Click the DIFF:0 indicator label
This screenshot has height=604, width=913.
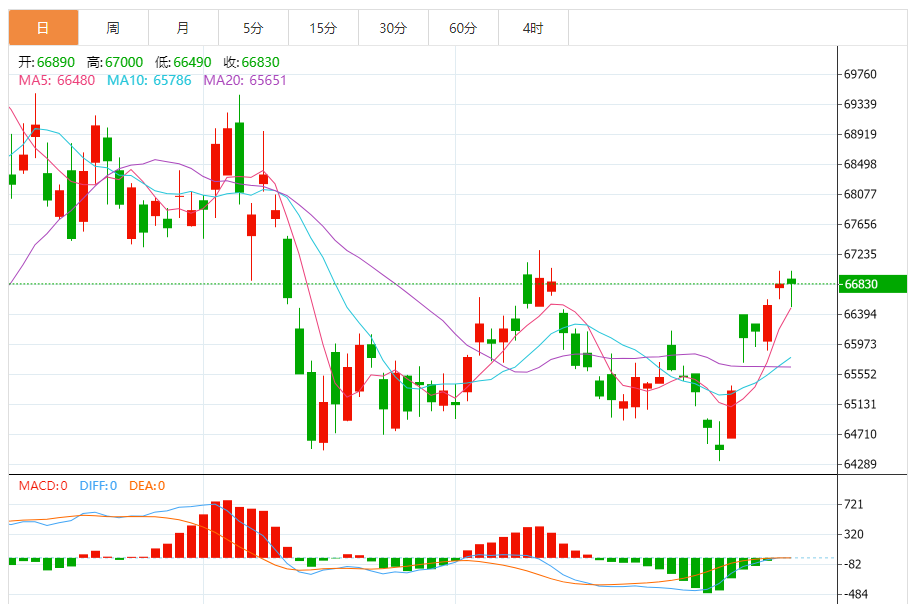[x=98, y=486]
